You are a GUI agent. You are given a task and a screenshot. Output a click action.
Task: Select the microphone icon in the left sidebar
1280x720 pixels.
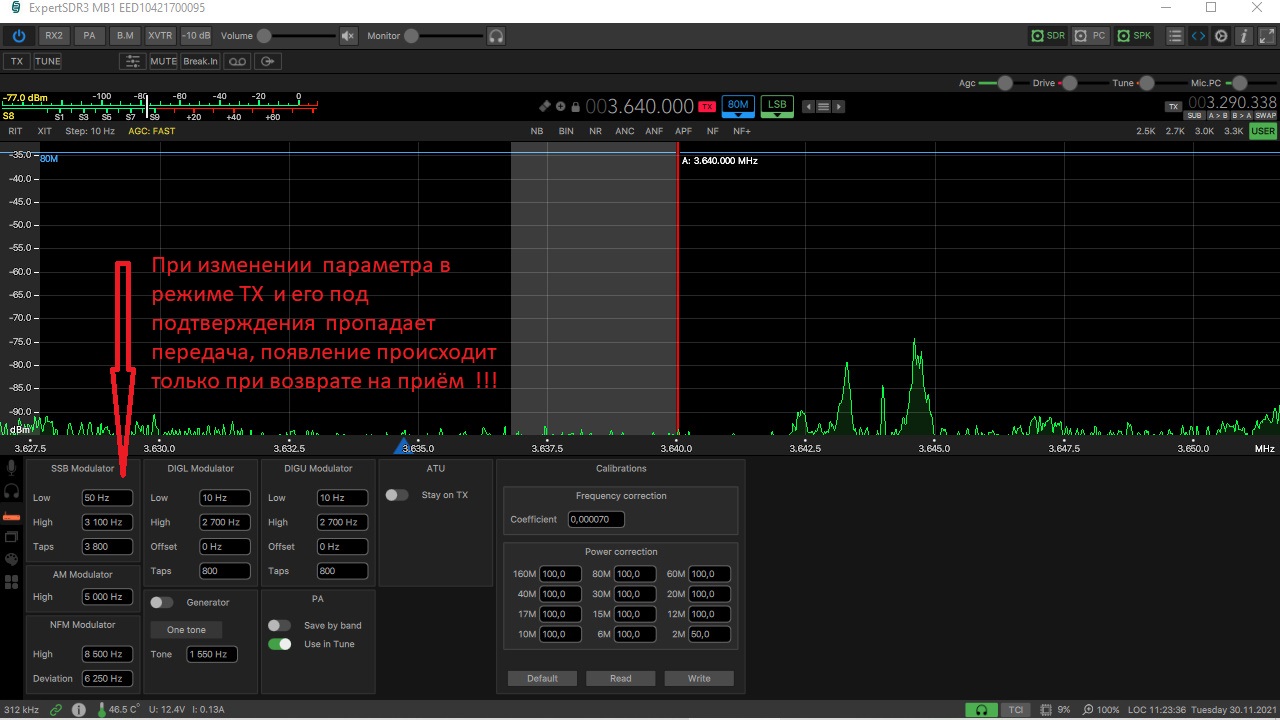(x=11, y=468)
